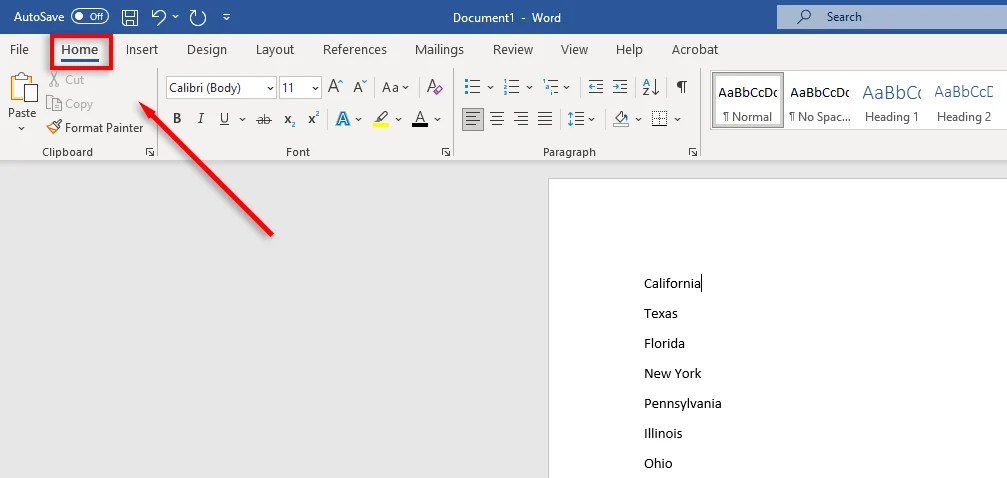Click the Numbering list icon
The height and width of the screenshot is (478, 1007).
[511, 87]
